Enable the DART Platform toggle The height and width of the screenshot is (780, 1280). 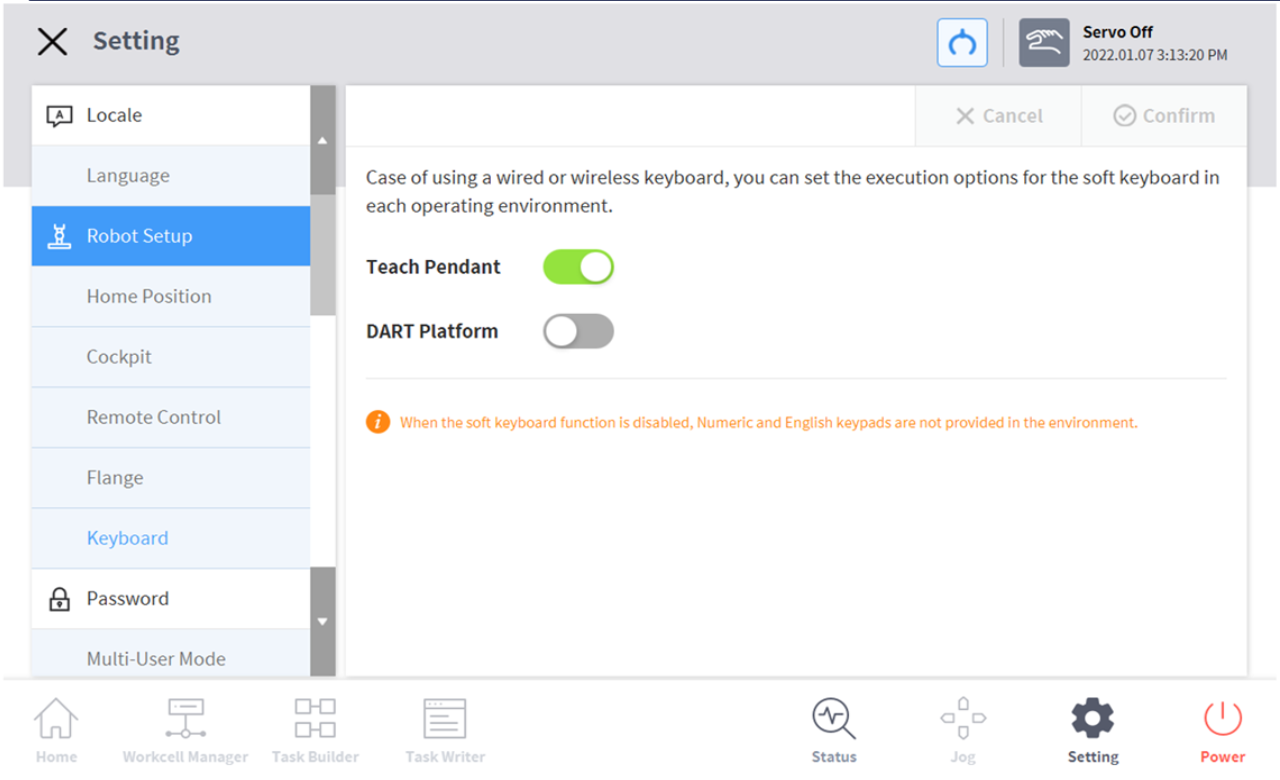578,332
